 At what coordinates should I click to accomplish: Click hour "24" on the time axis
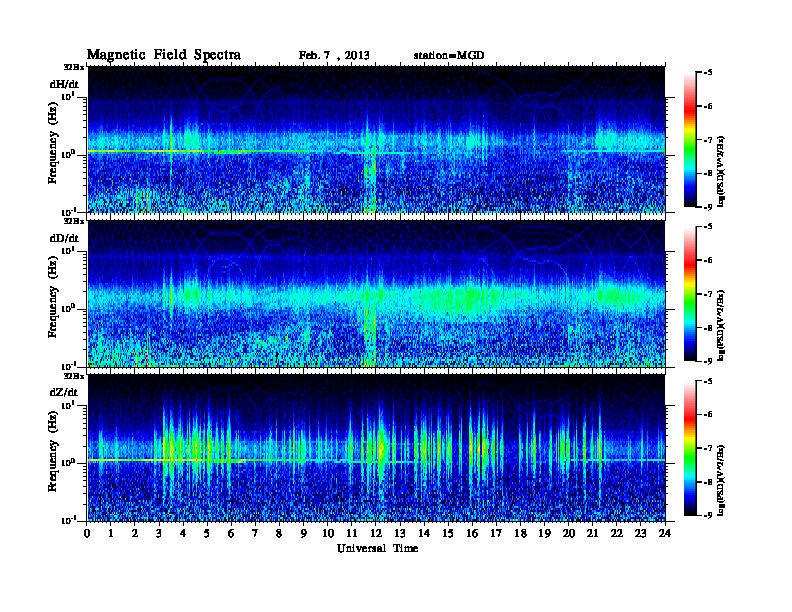[x=665, y=534]
